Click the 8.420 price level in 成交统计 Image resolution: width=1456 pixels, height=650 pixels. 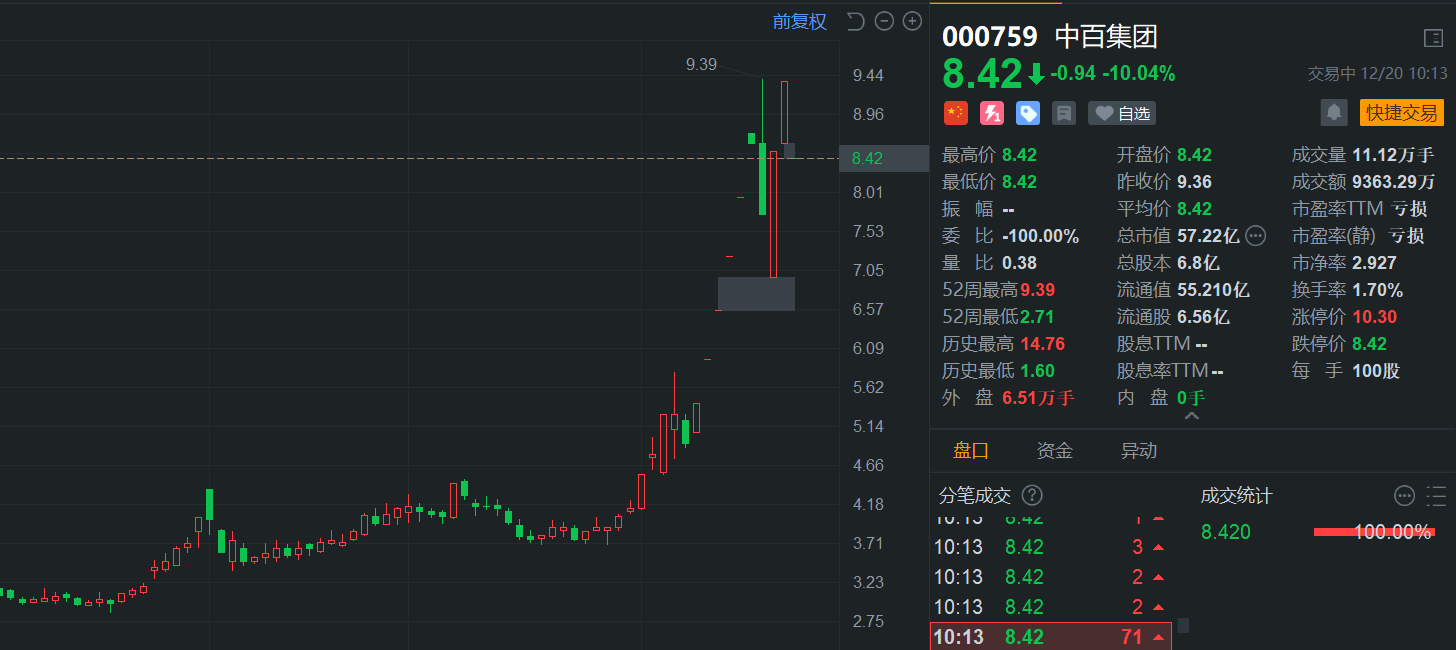click(1226, 532)
